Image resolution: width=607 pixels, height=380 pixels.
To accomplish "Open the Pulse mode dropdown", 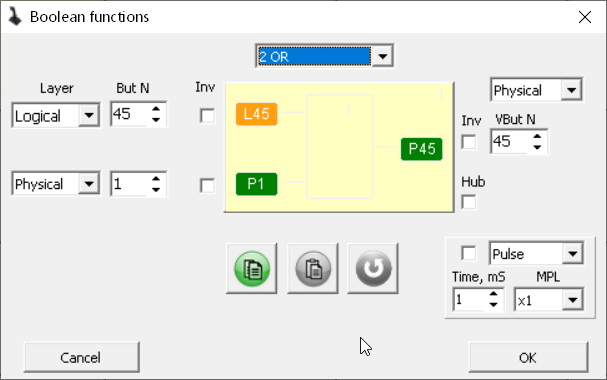I will [x=573, y=253].
